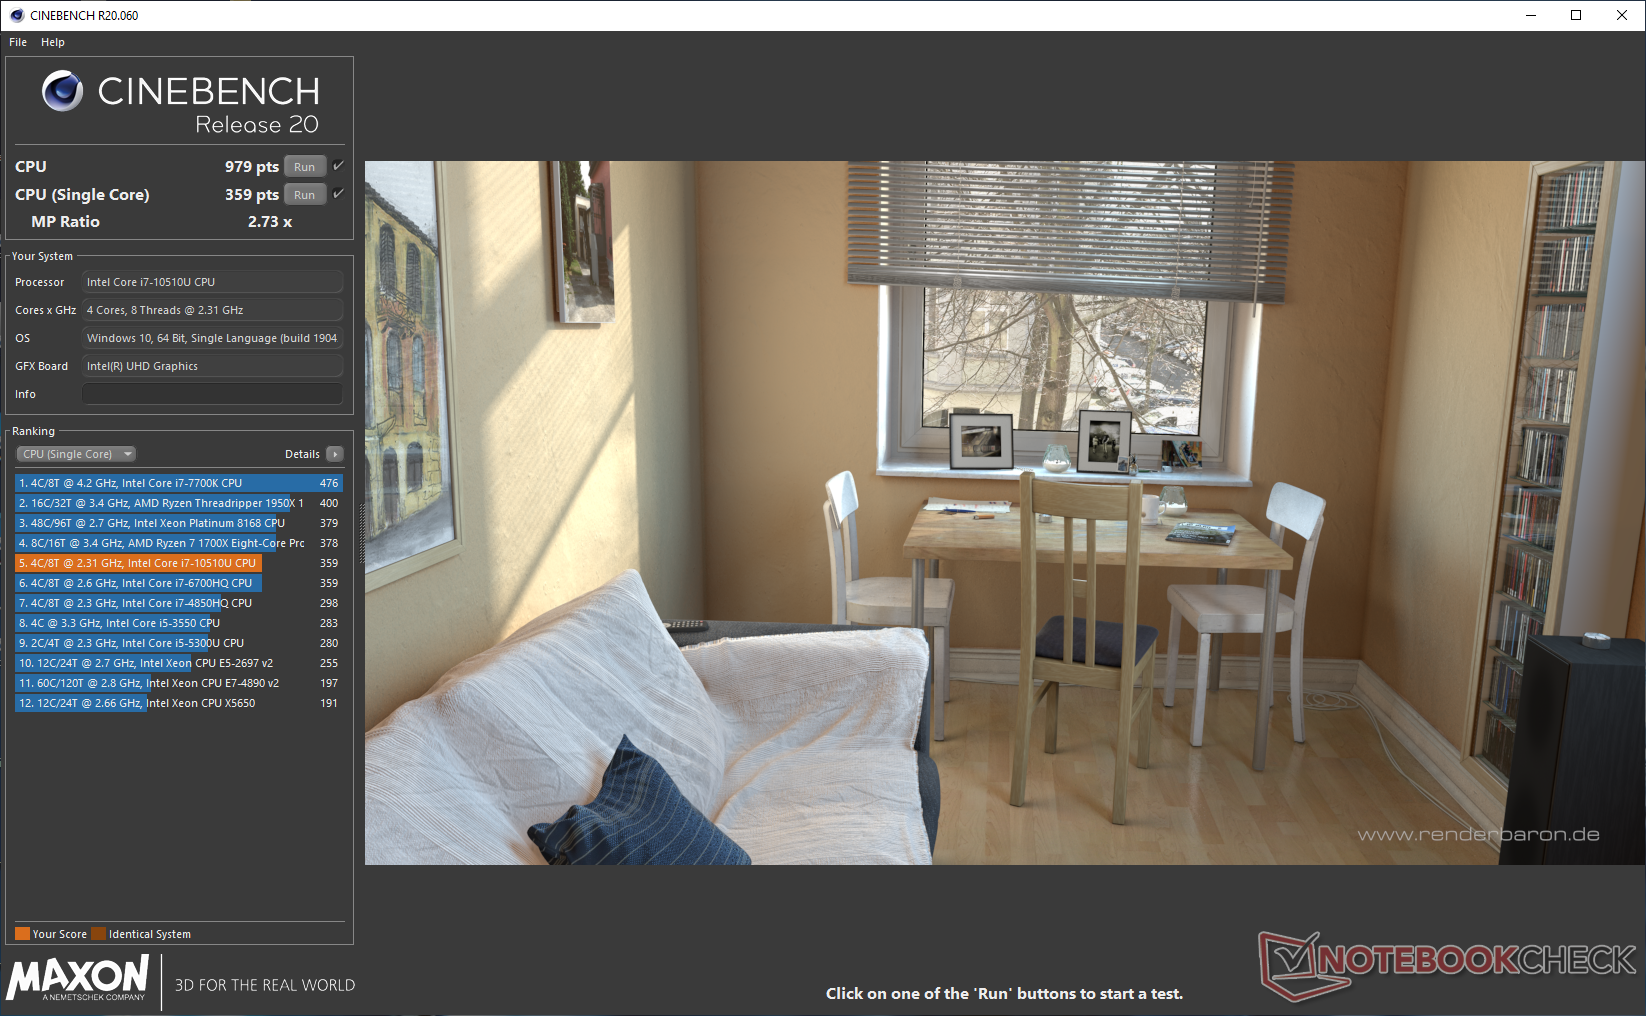Maximize the Cinebench window

(x=1576, y=15)
